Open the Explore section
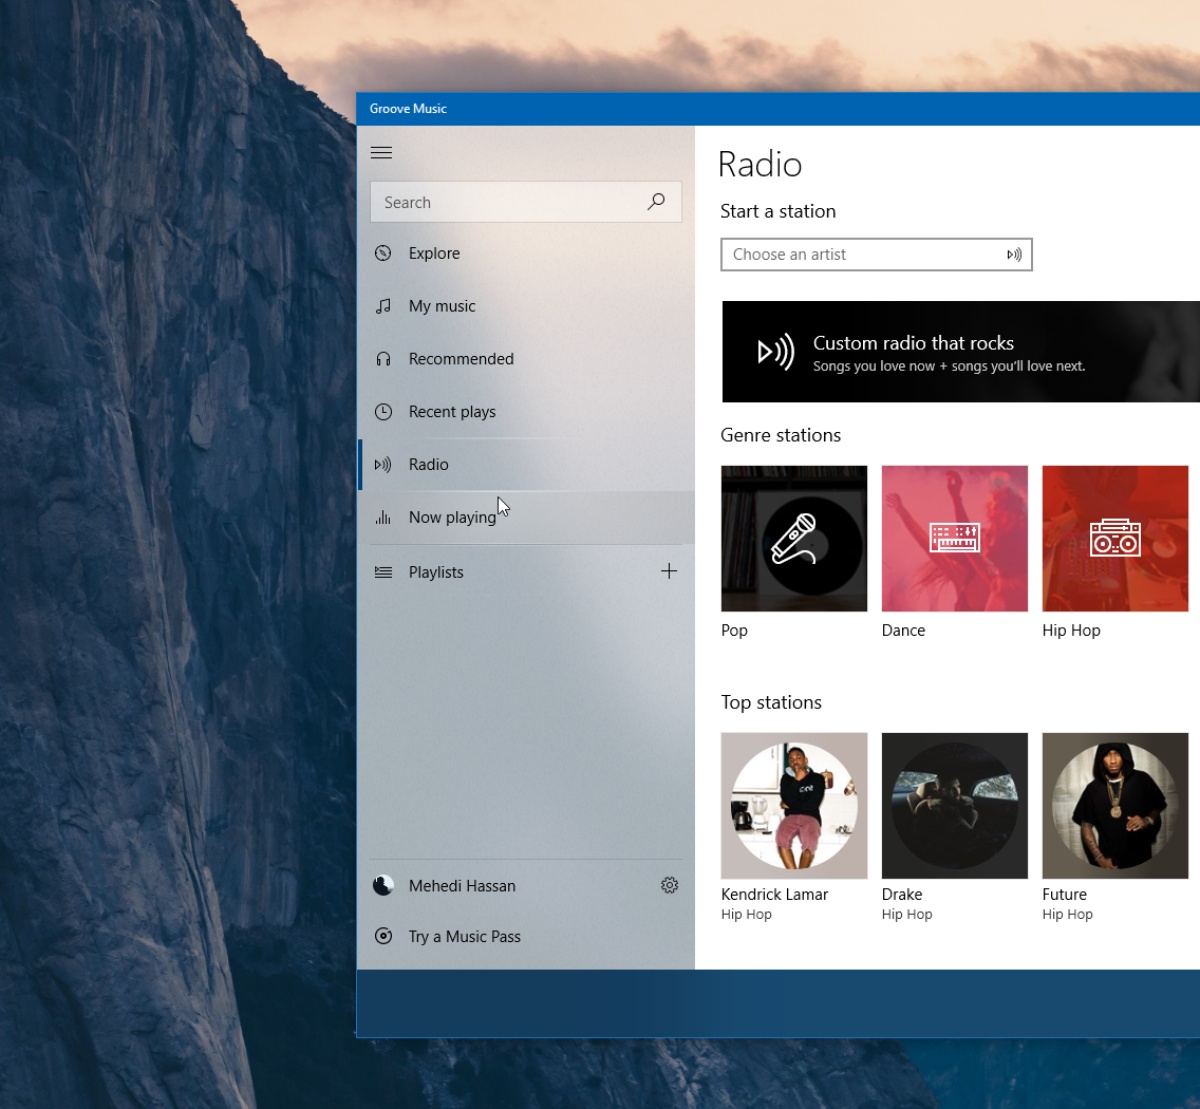Image resolution: width=1200 pixels, height=1109 pixels. (434, 254)
